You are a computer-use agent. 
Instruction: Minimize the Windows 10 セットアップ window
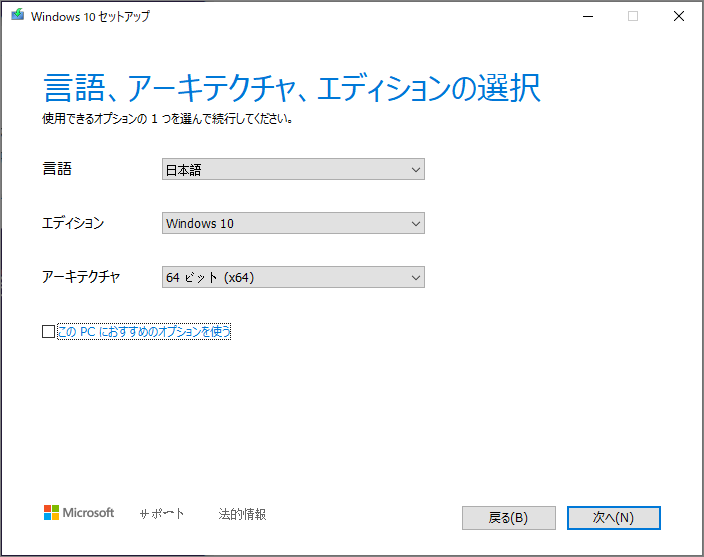(x=588, y=17)
